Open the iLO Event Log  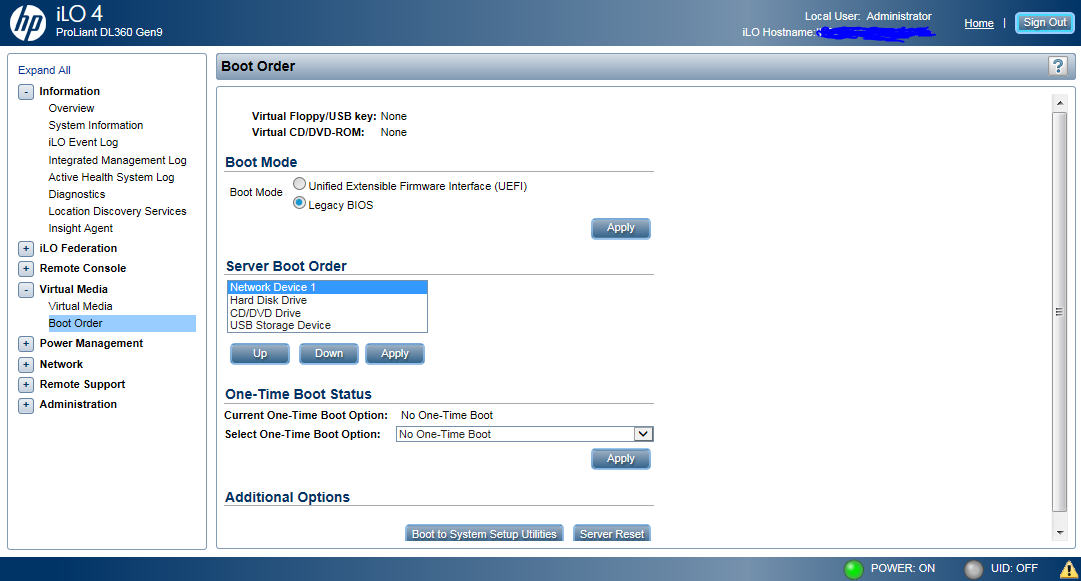tap(83, 143)
